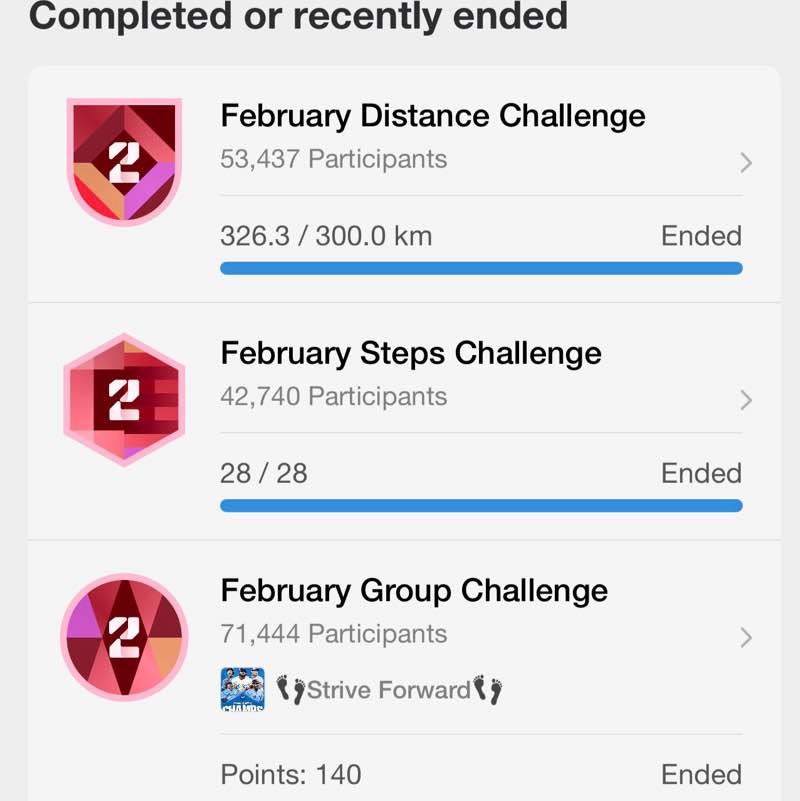Screen dimensions: 800x801
Task: Tap the Points: 140 label
Action: (290, 774)
